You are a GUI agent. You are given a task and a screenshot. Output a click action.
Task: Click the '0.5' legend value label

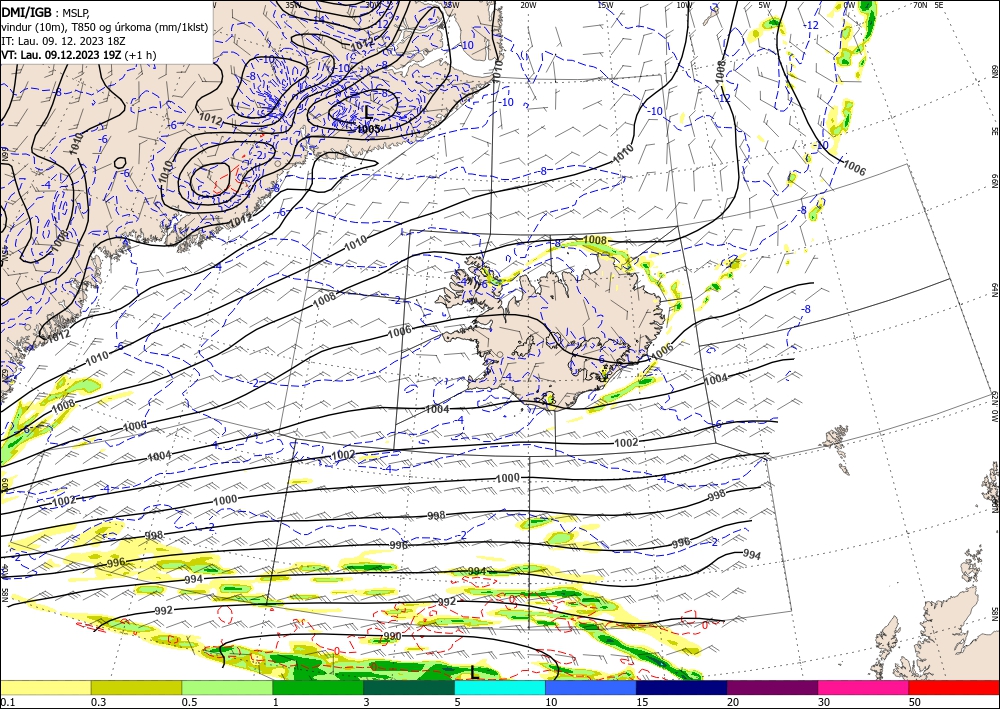pyautogui.click(x=188, y=701)
